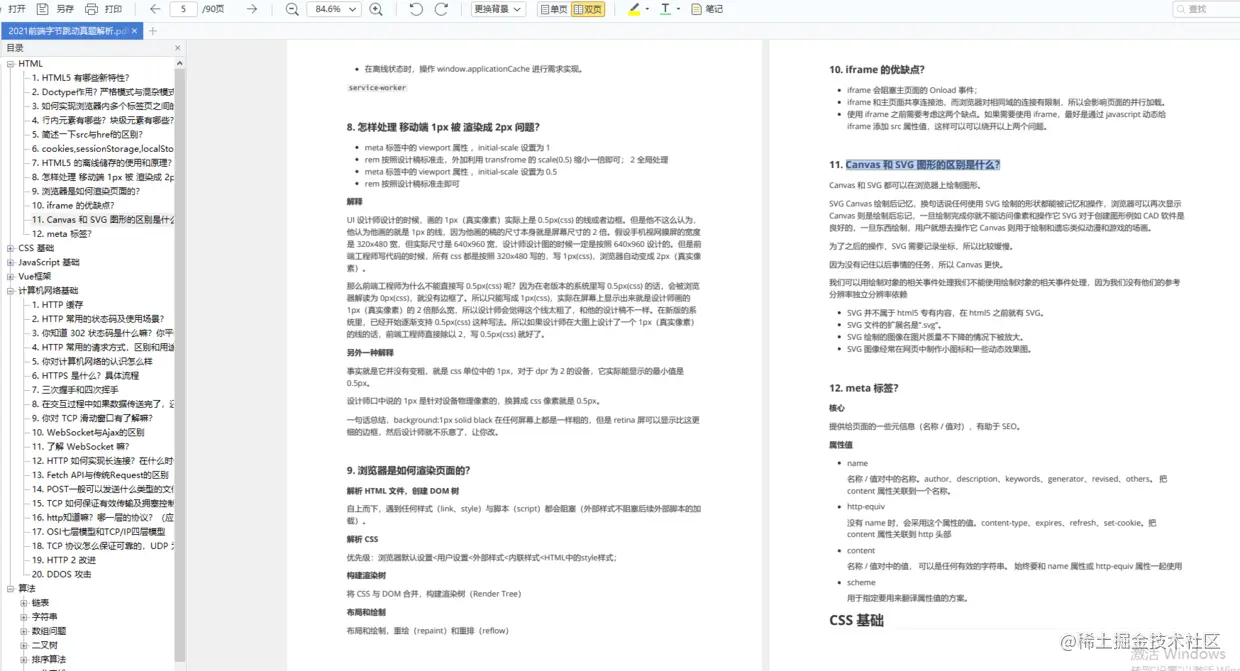Expand the CSS 基础 outline node
Image resolution: width=1240 pixels, height=671 pixels.
(10, 248)
